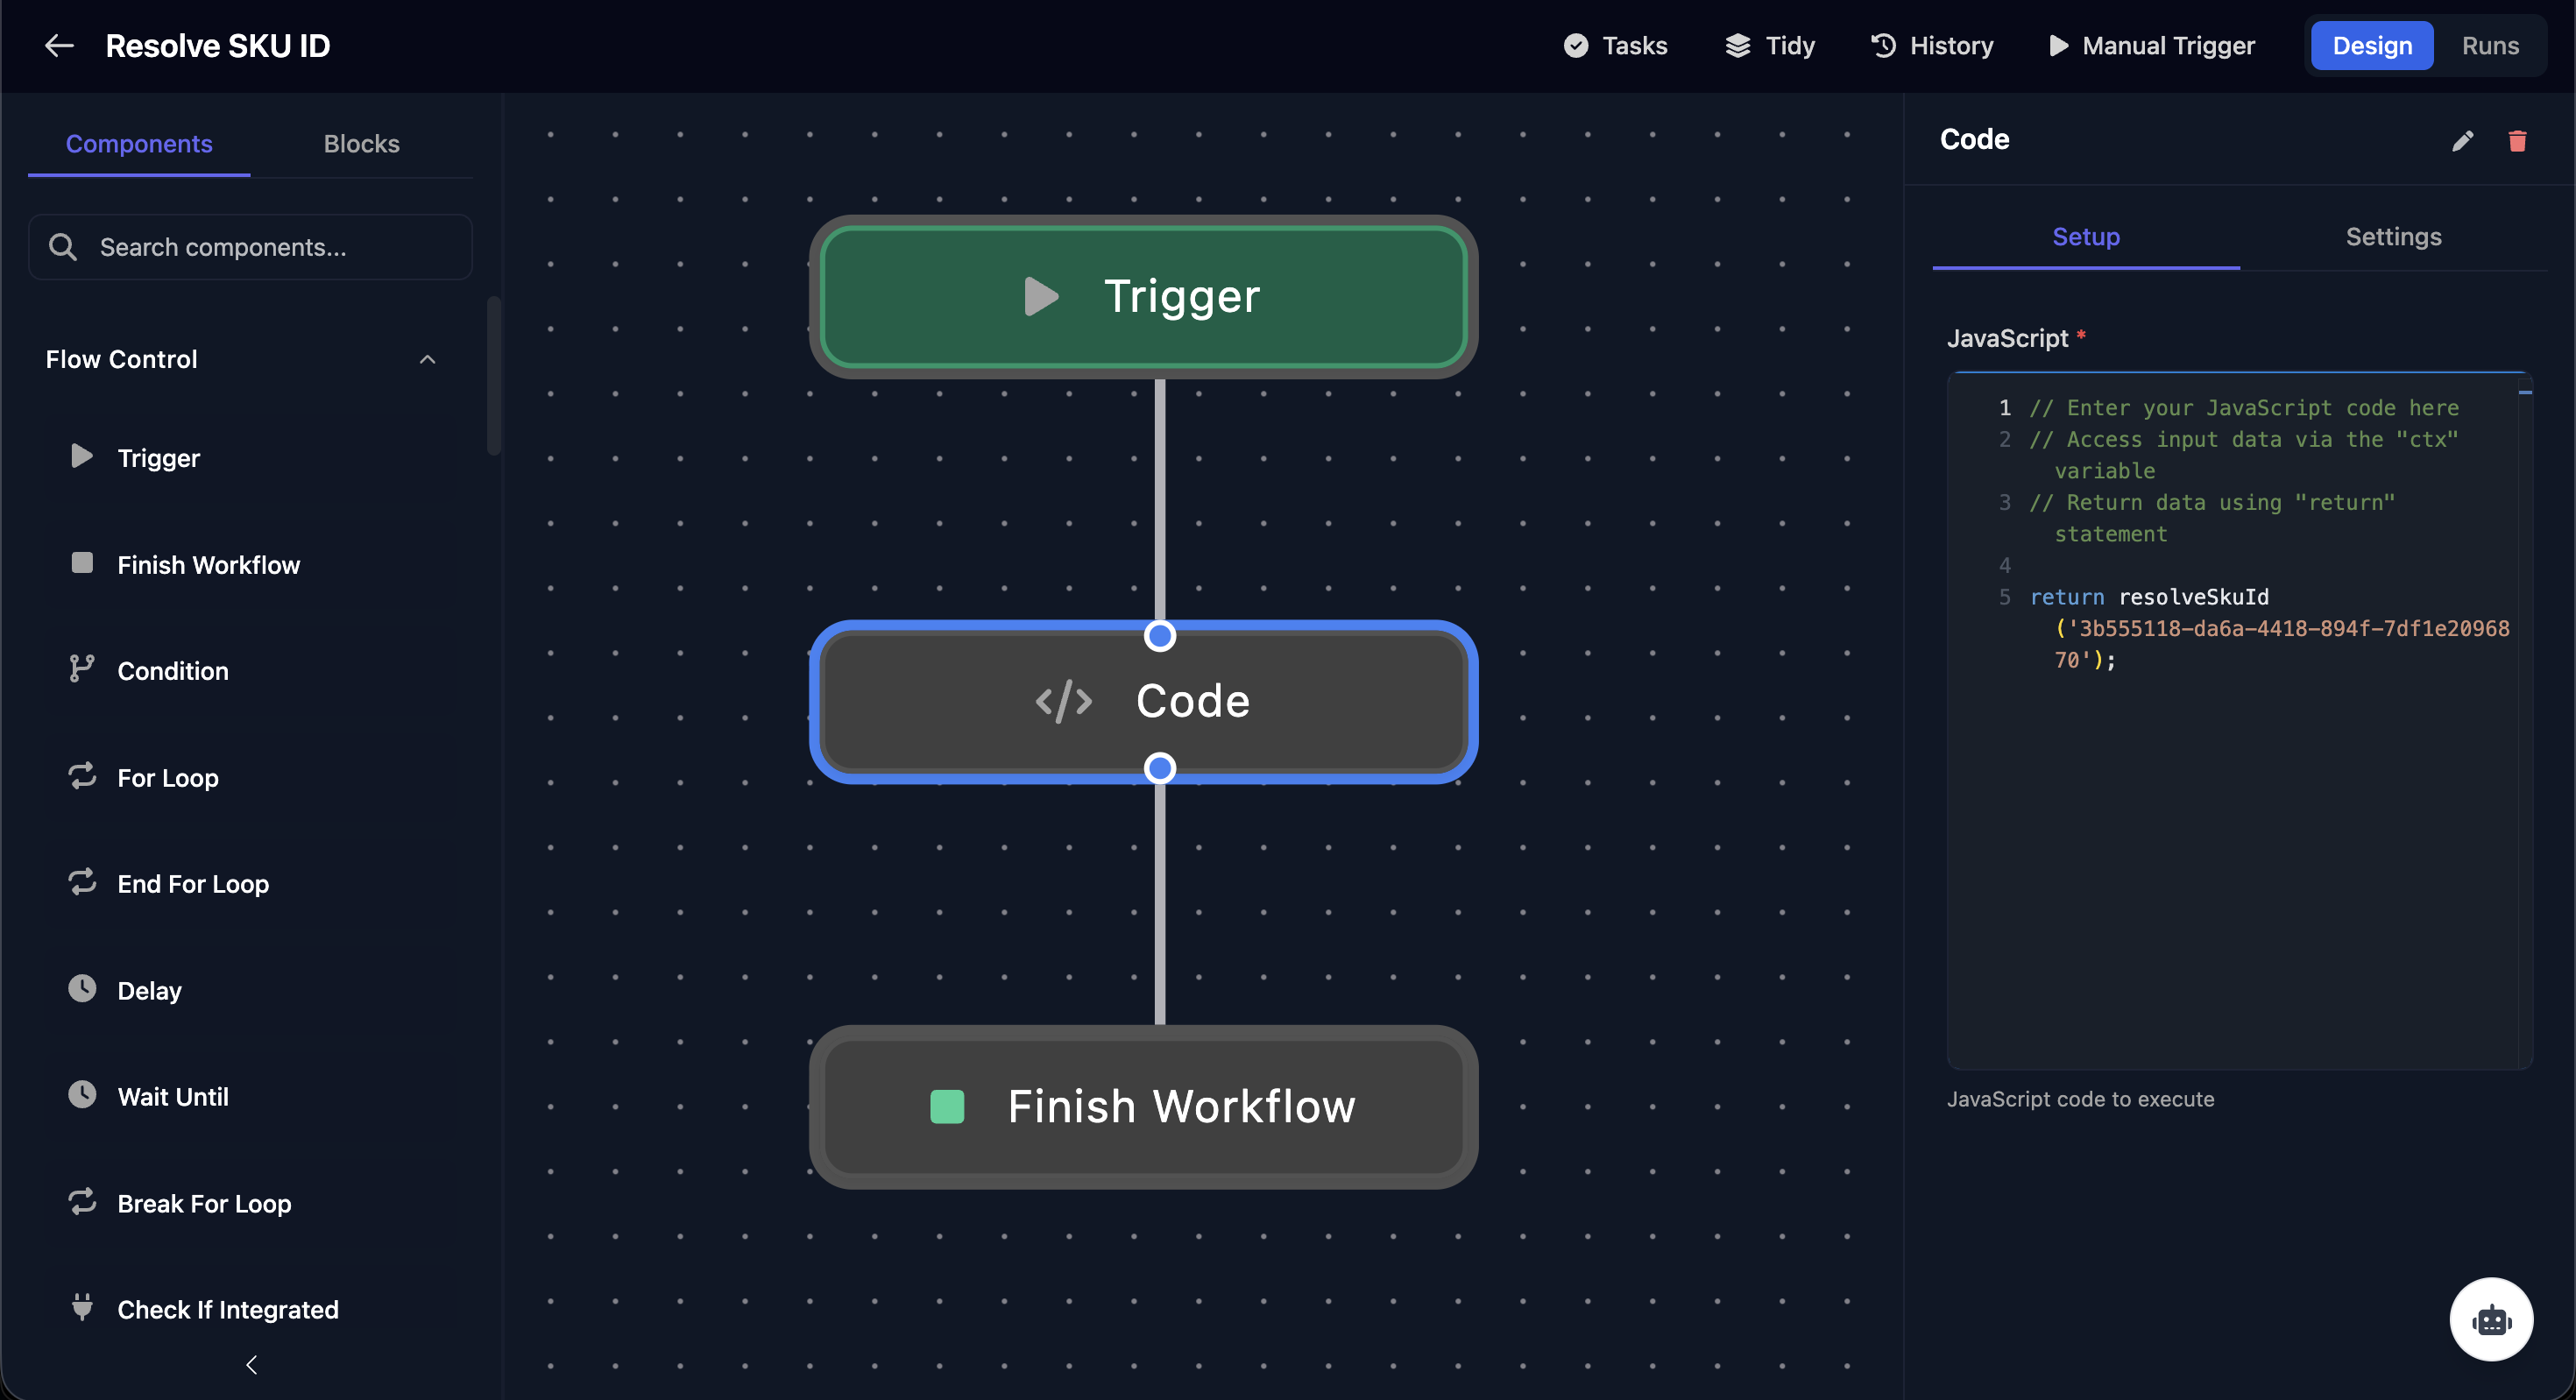Open the Settings tab
The width and height of the screenshot is (2576, 1400).
point(2392,237)
